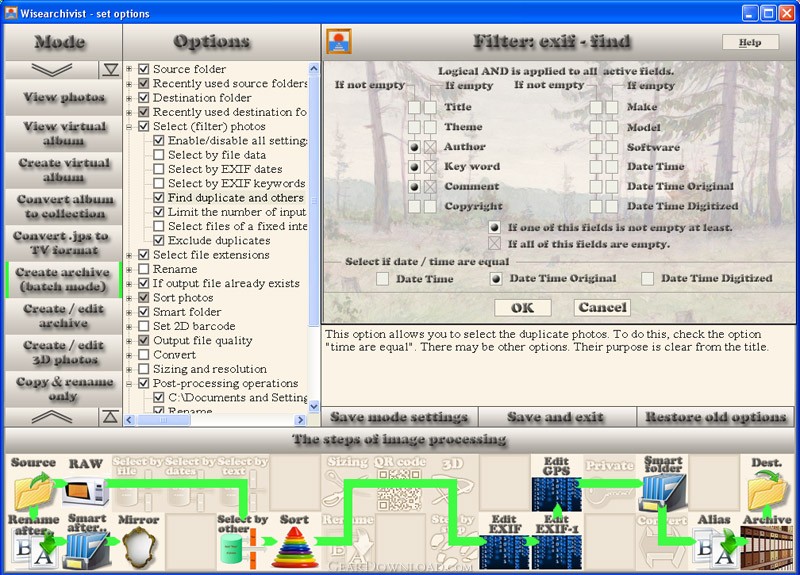Expand the Sort photos tree node

(129, 297)
